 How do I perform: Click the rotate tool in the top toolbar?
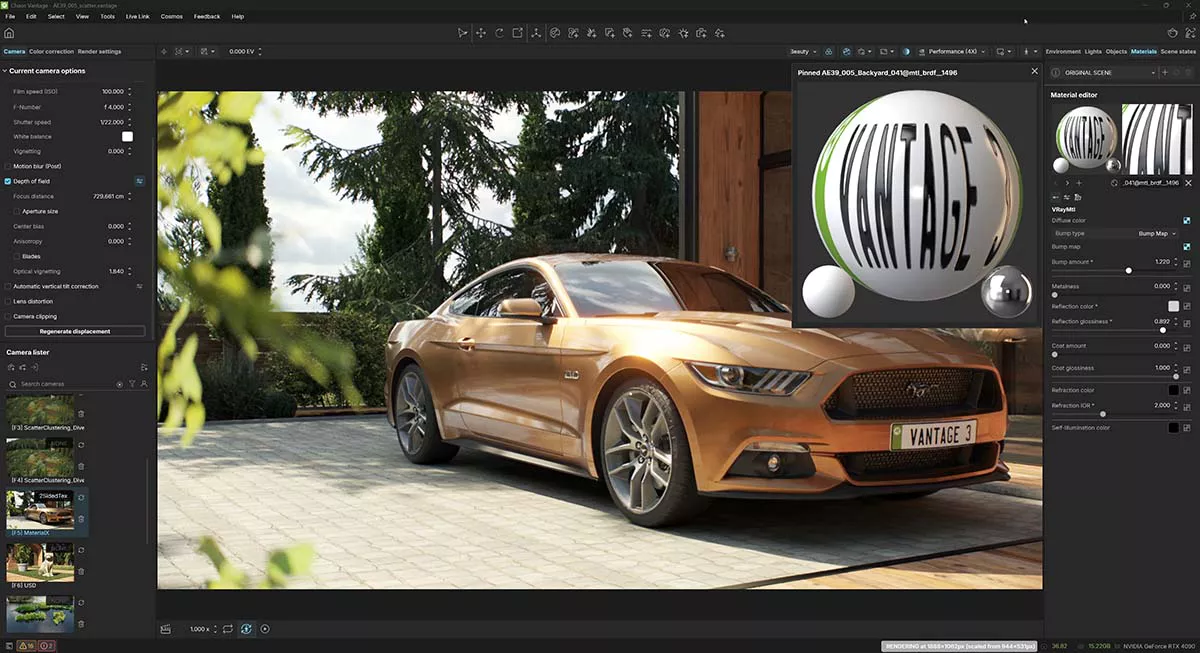click(x=499, y=33)
